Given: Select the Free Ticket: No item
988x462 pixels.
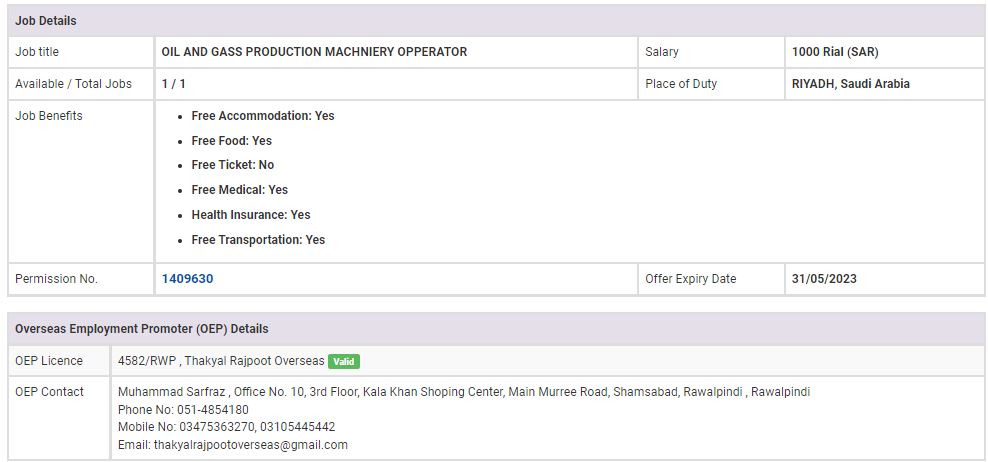Looking at the screenshot, I should click(x=232, y=165).
